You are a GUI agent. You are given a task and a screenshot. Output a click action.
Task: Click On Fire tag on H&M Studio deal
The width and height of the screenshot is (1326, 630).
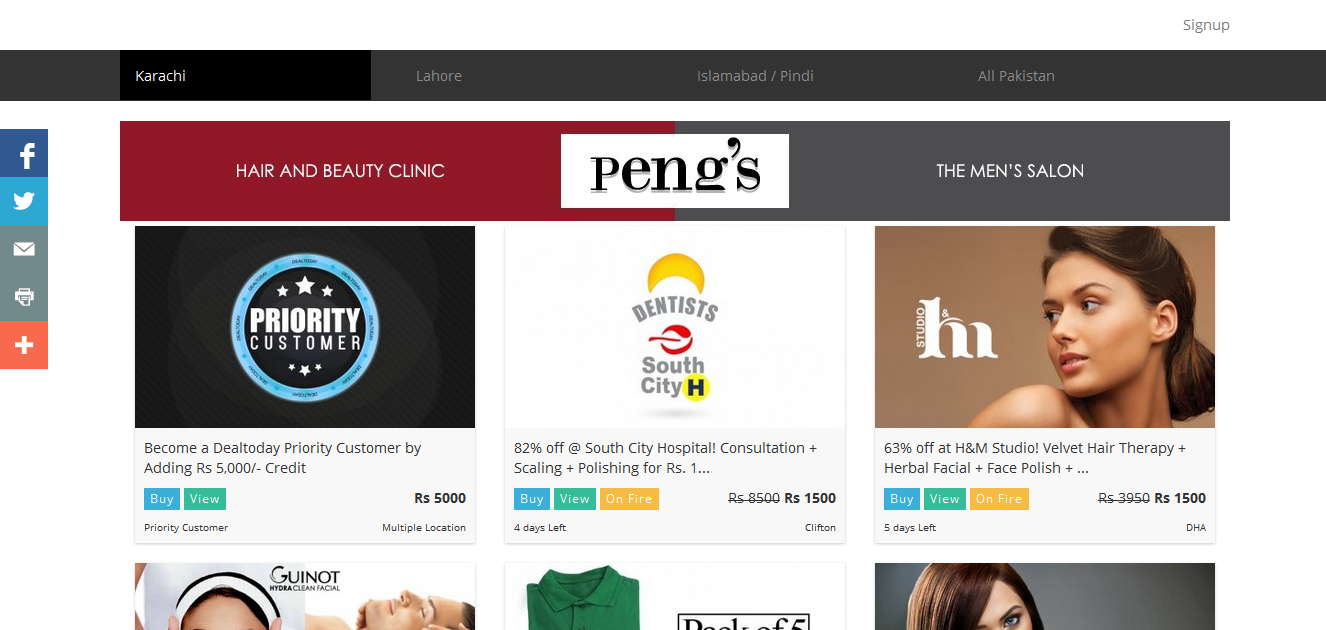(x=999, y=499)
